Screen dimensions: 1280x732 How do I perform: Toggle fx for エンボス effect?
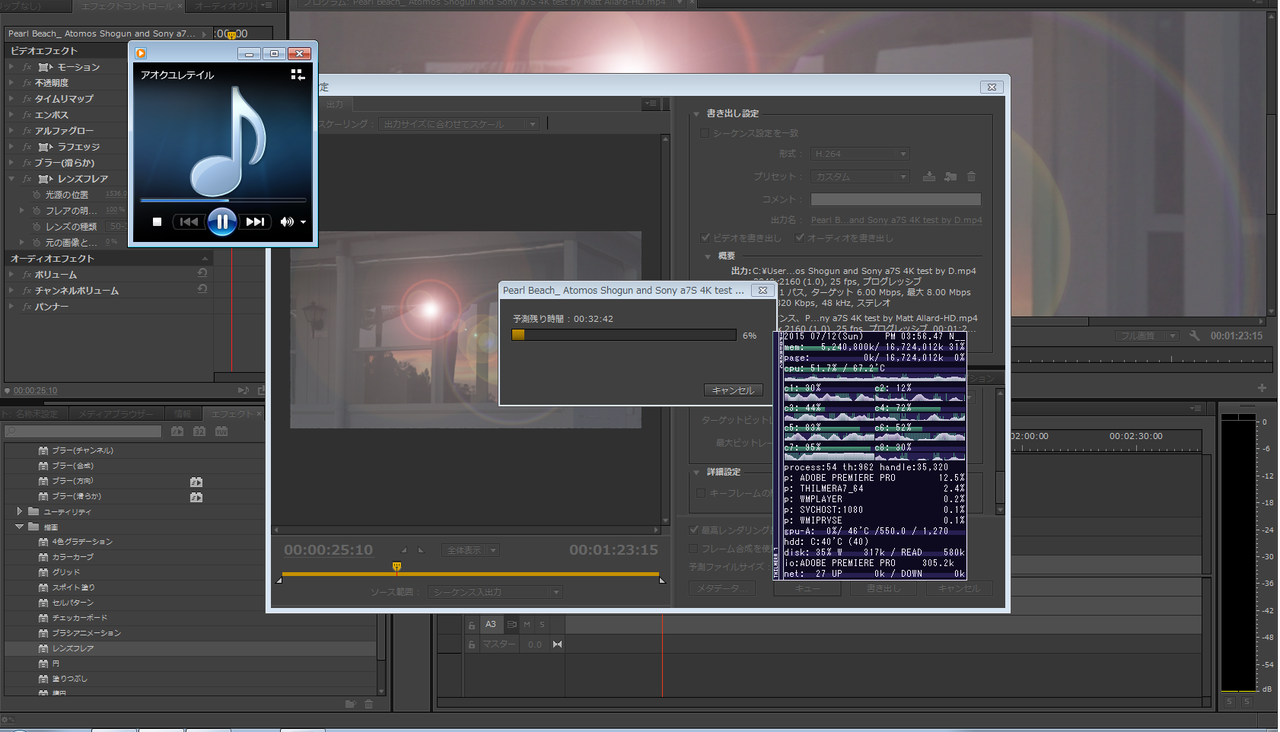click(27, 115)
